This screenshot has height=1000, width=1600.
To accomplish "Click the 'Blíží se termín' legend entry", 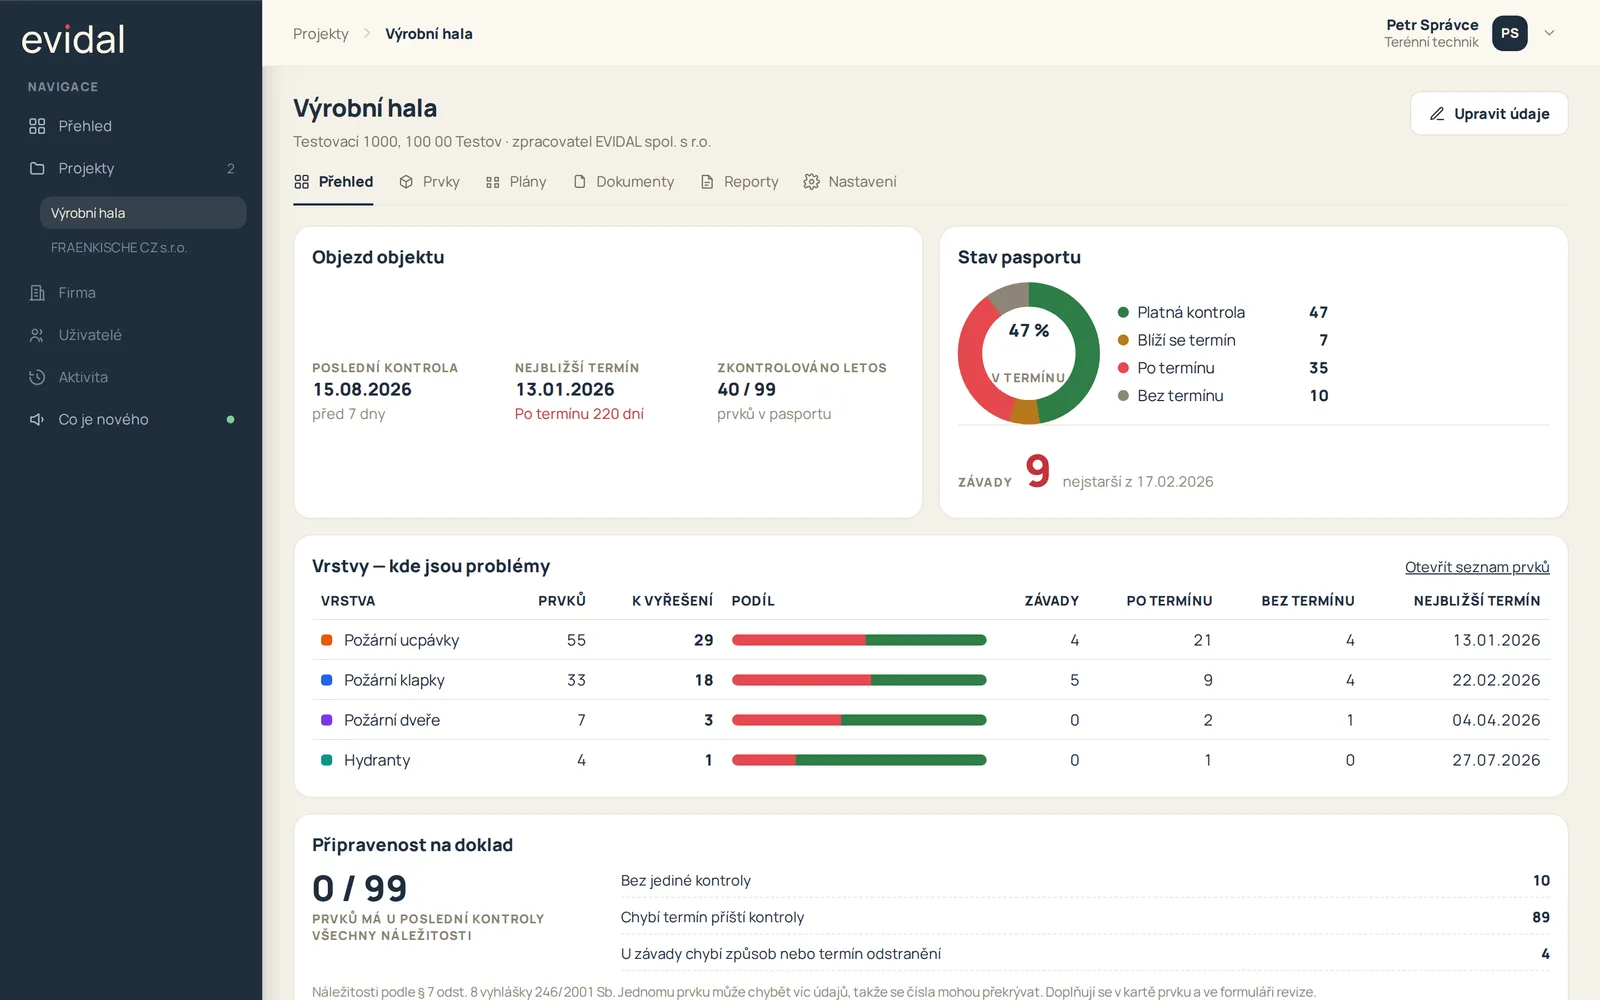I will 1222,341.
